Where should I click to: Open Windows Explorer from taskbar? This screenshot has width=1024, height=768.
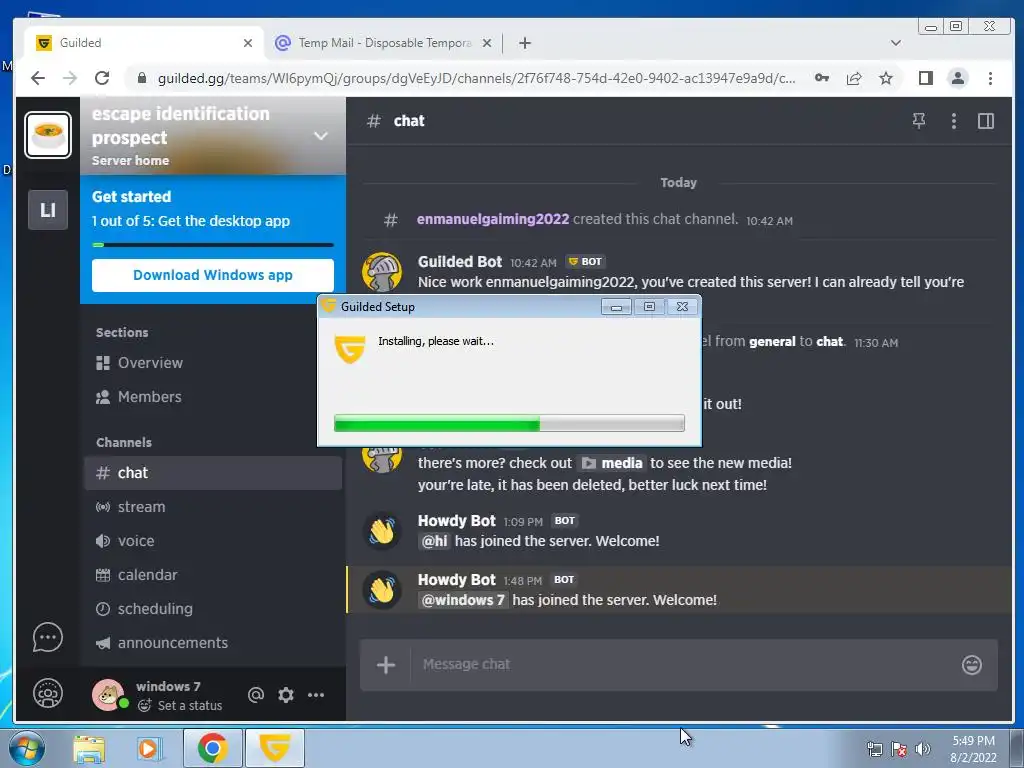pyautogui.click(x=89, y=748)
